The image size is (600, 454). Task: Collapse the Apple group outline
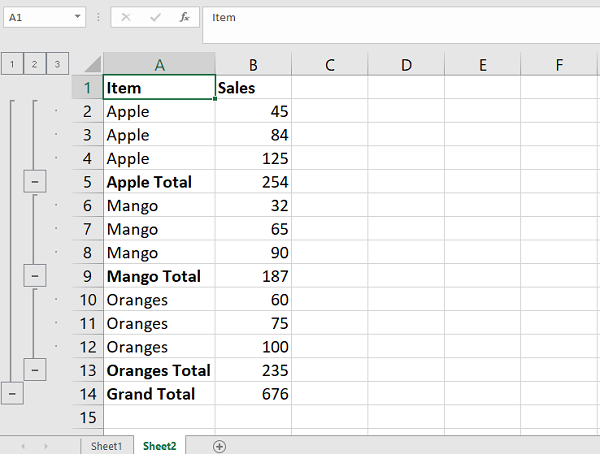click(x=35, y=182)
